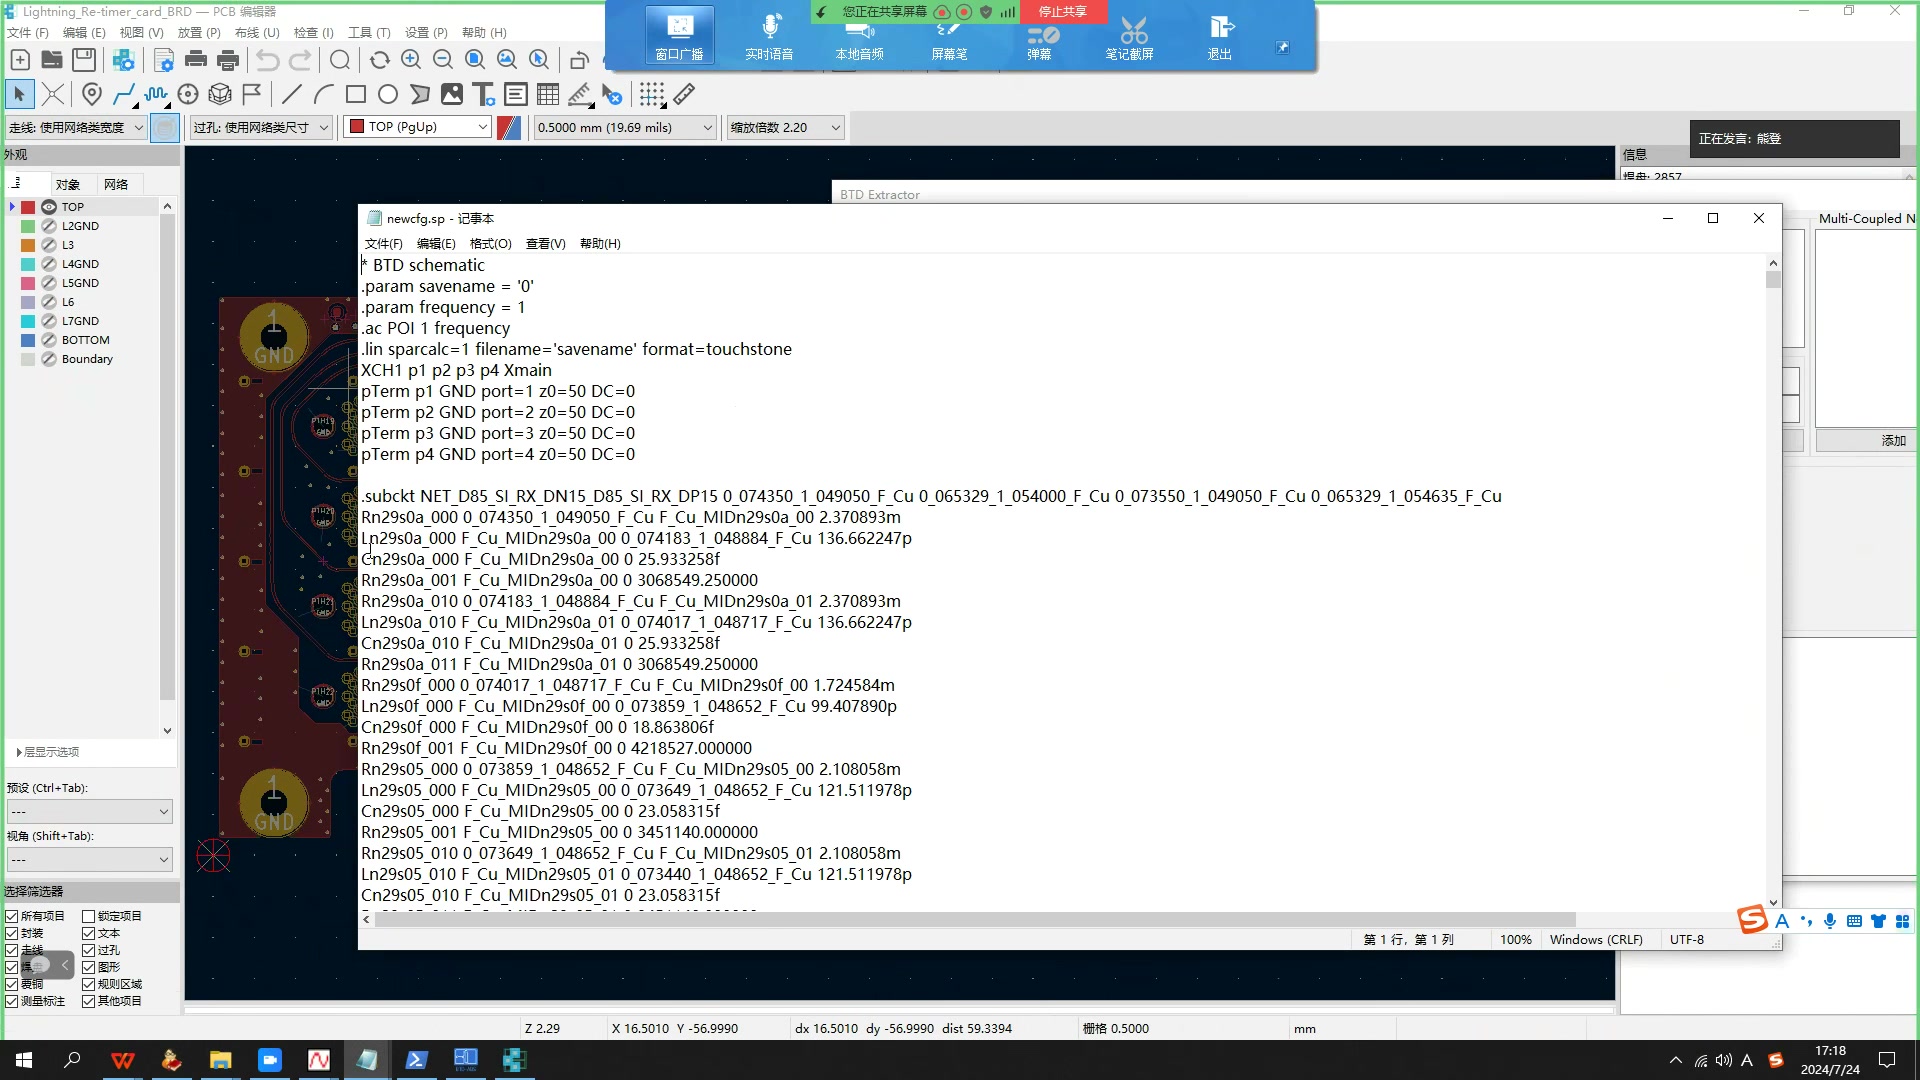Expand the TOP layer tree item

11,207
